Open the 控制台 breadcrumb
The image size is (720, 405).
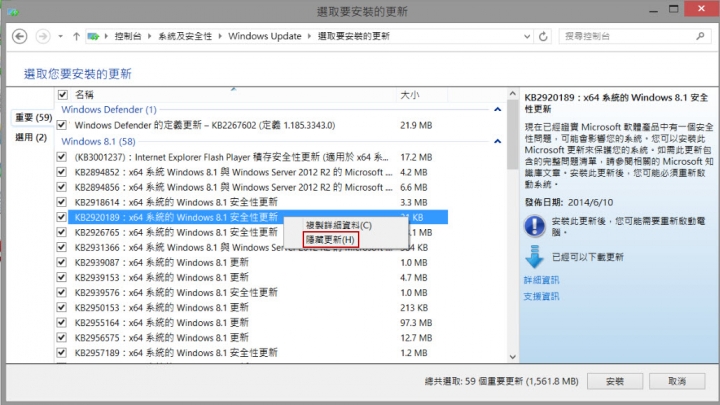click(x=128, y=36)
